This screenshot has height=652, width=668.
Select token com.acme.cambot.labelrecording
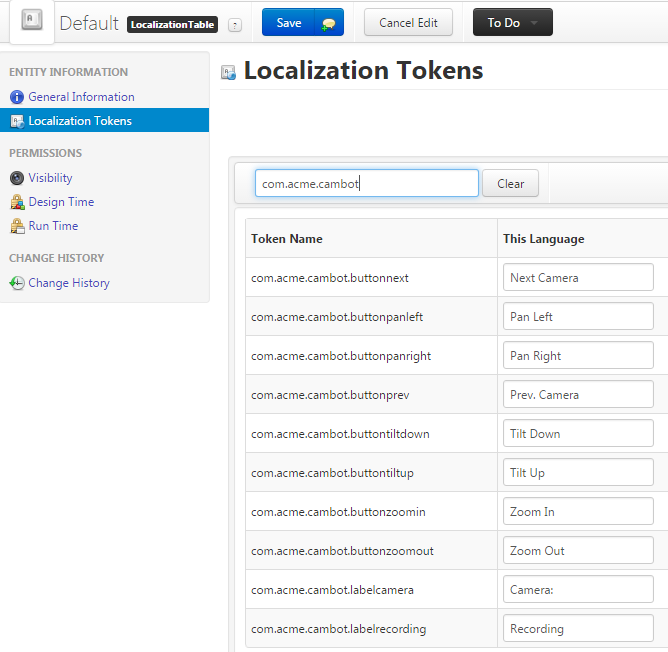(x=339, y=629)
